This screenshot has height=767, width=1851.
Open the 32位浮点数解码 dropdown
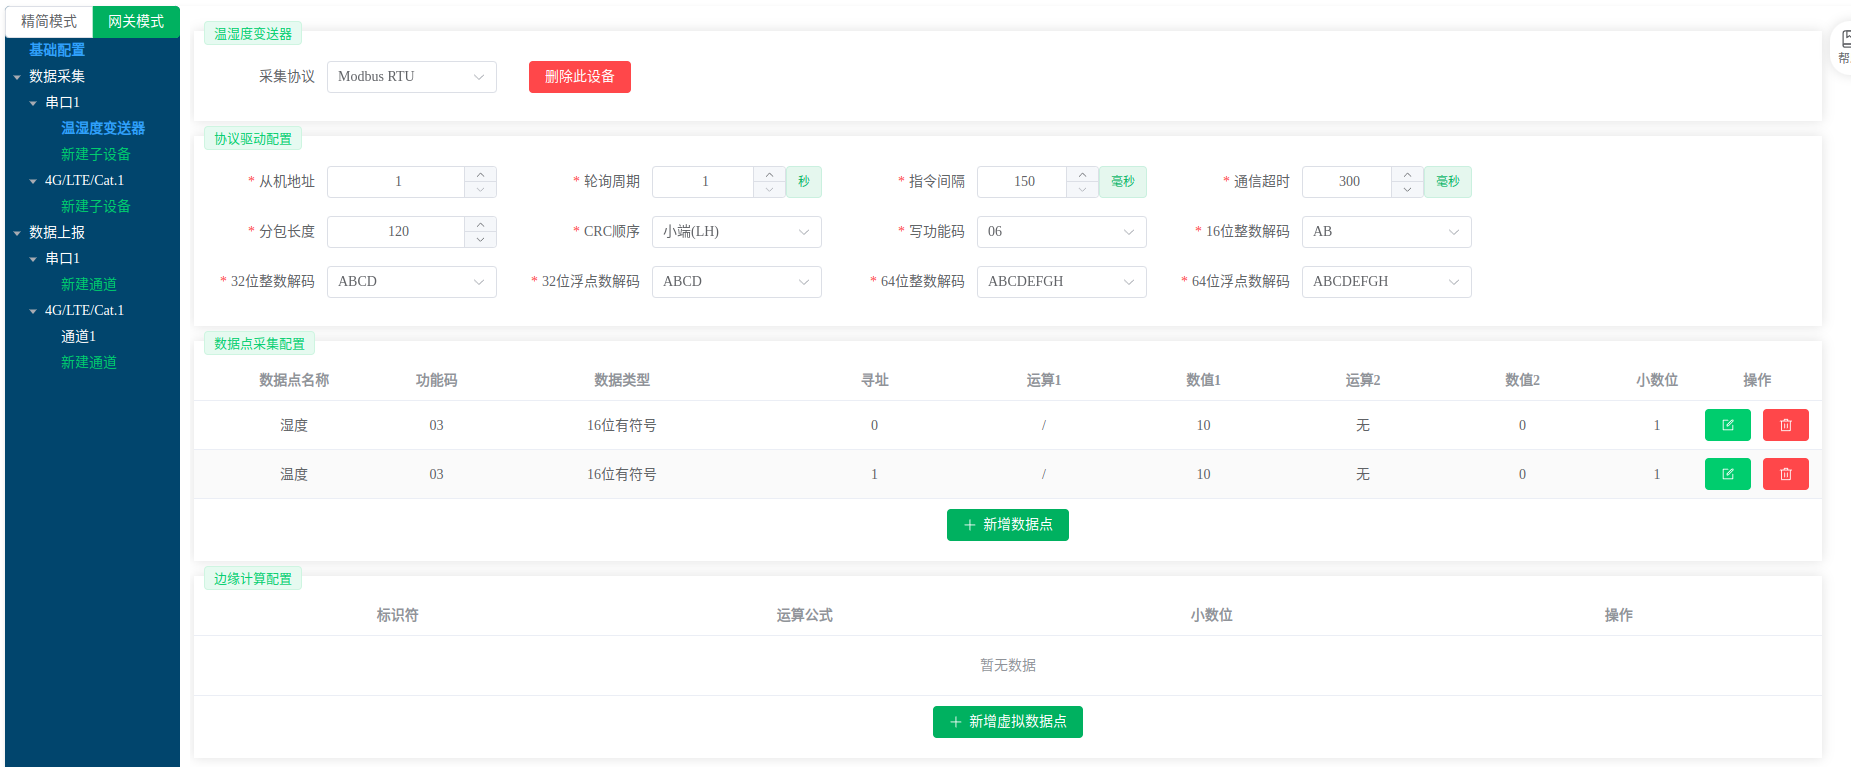coord(737,282)
